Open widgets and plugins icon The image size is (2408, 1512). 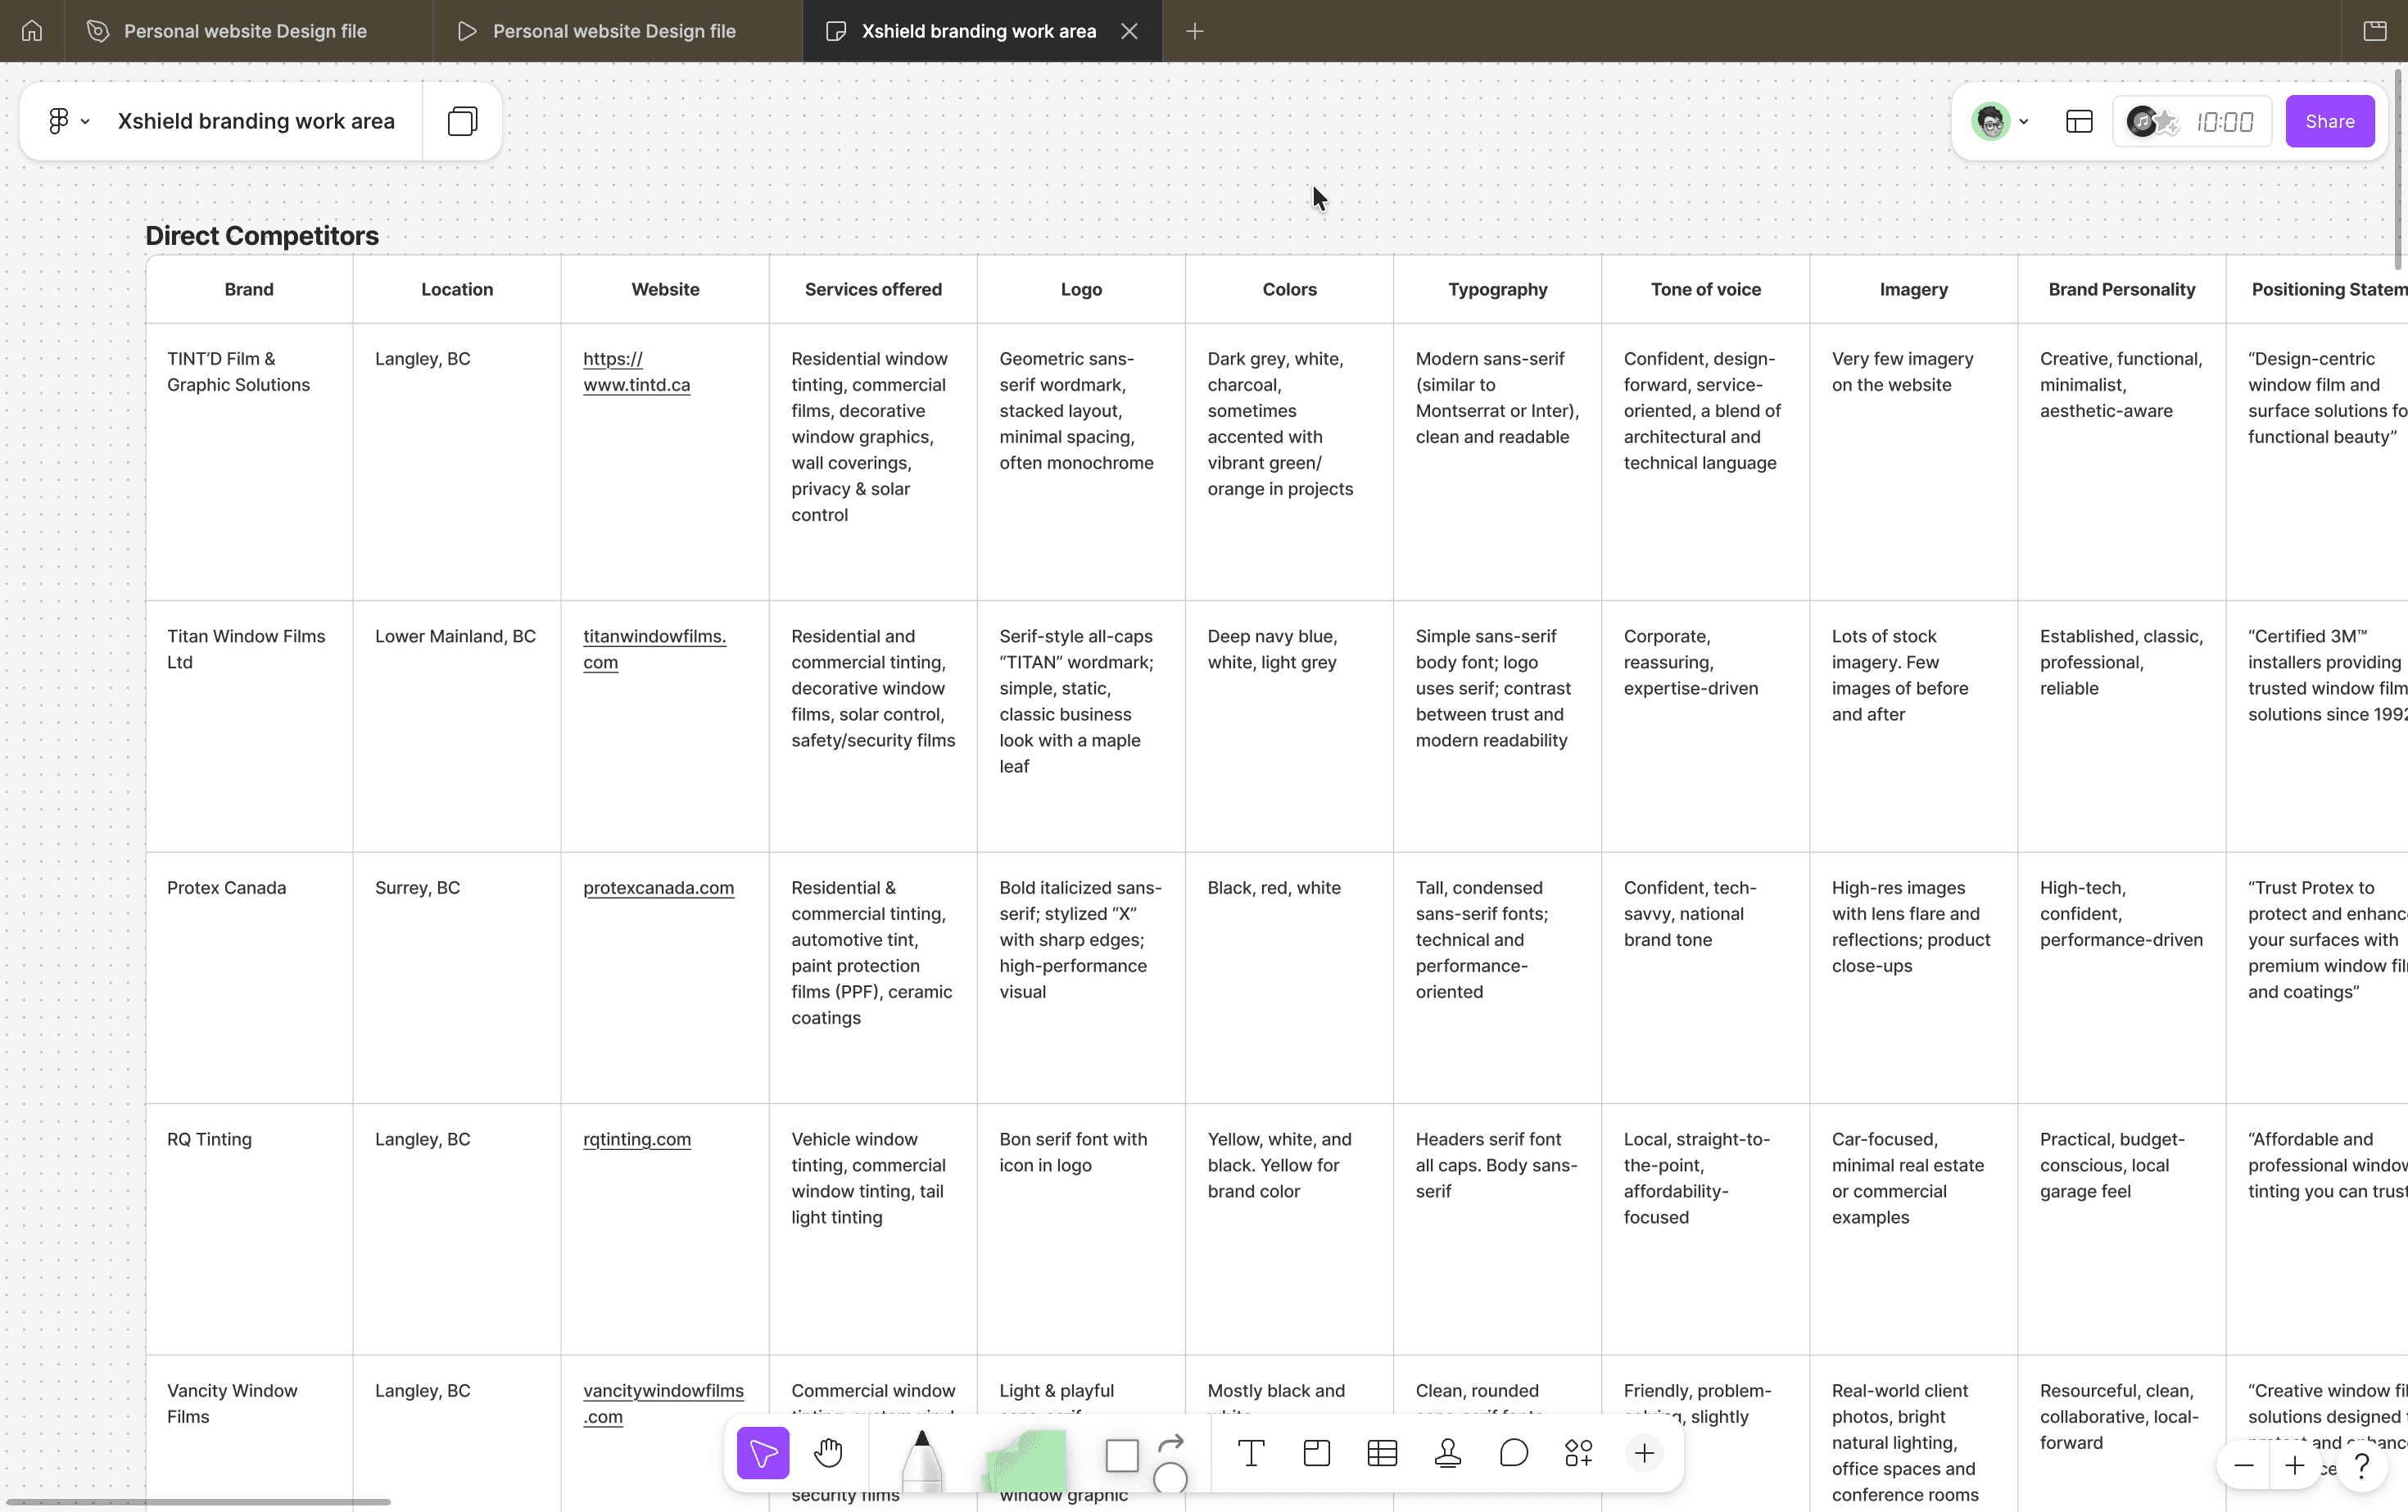point(1579,1453)
